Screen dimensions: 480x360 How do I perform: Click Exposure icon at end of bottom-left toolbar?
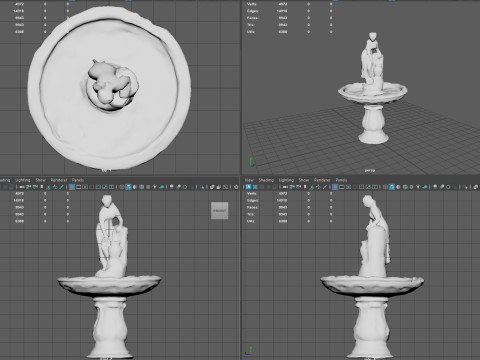tap(236, 187)
